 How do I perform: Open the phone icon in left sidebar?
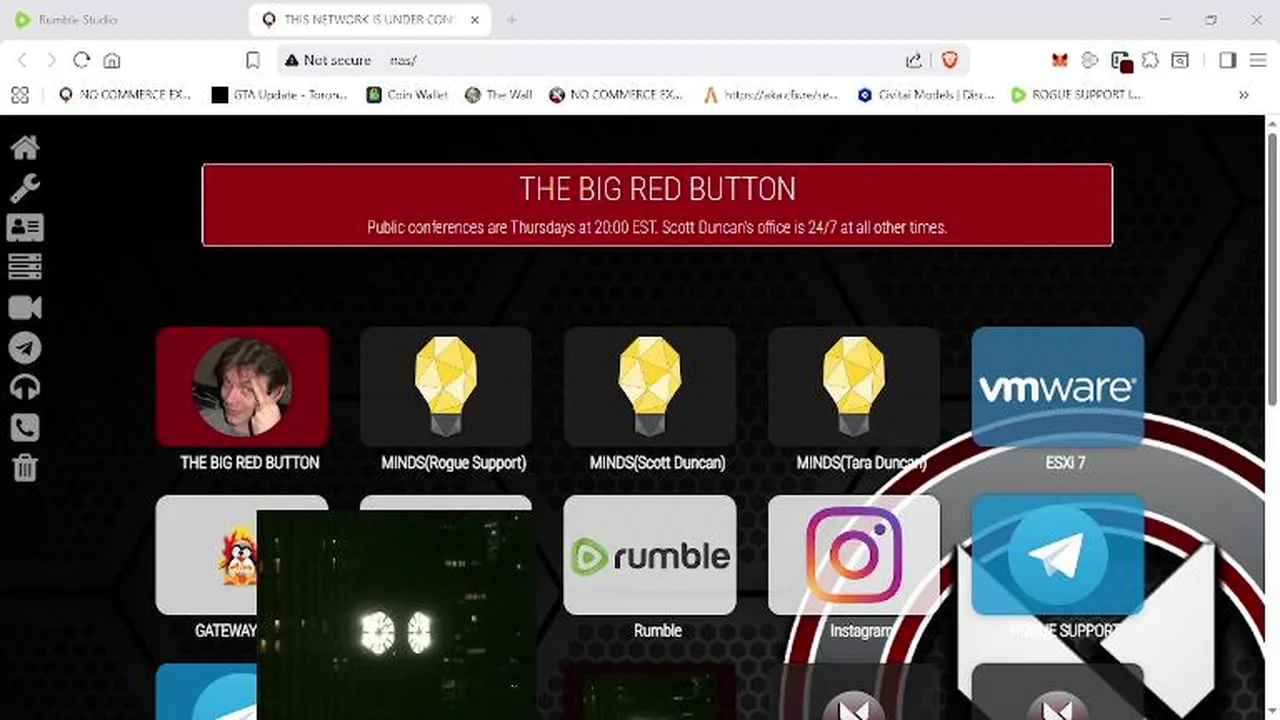pos(25,427)
